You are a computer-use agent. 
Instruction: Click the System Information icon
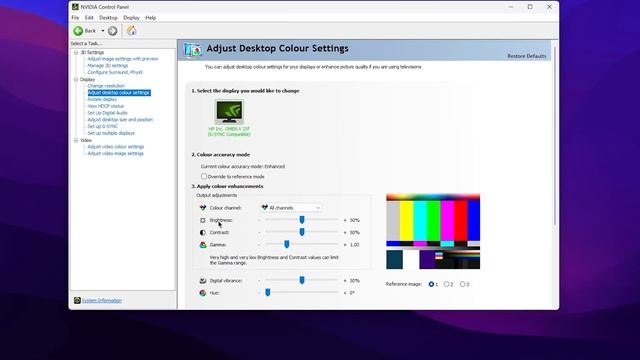(77, 300)
